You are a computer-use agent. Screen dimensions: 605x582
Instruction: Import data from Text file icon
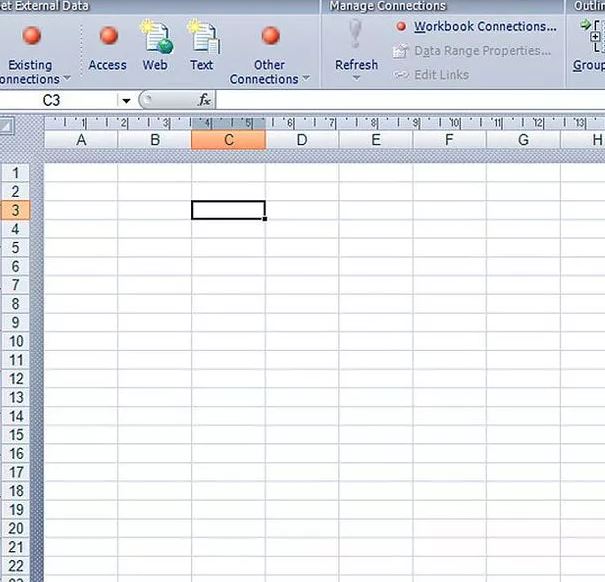pos(202,37)
